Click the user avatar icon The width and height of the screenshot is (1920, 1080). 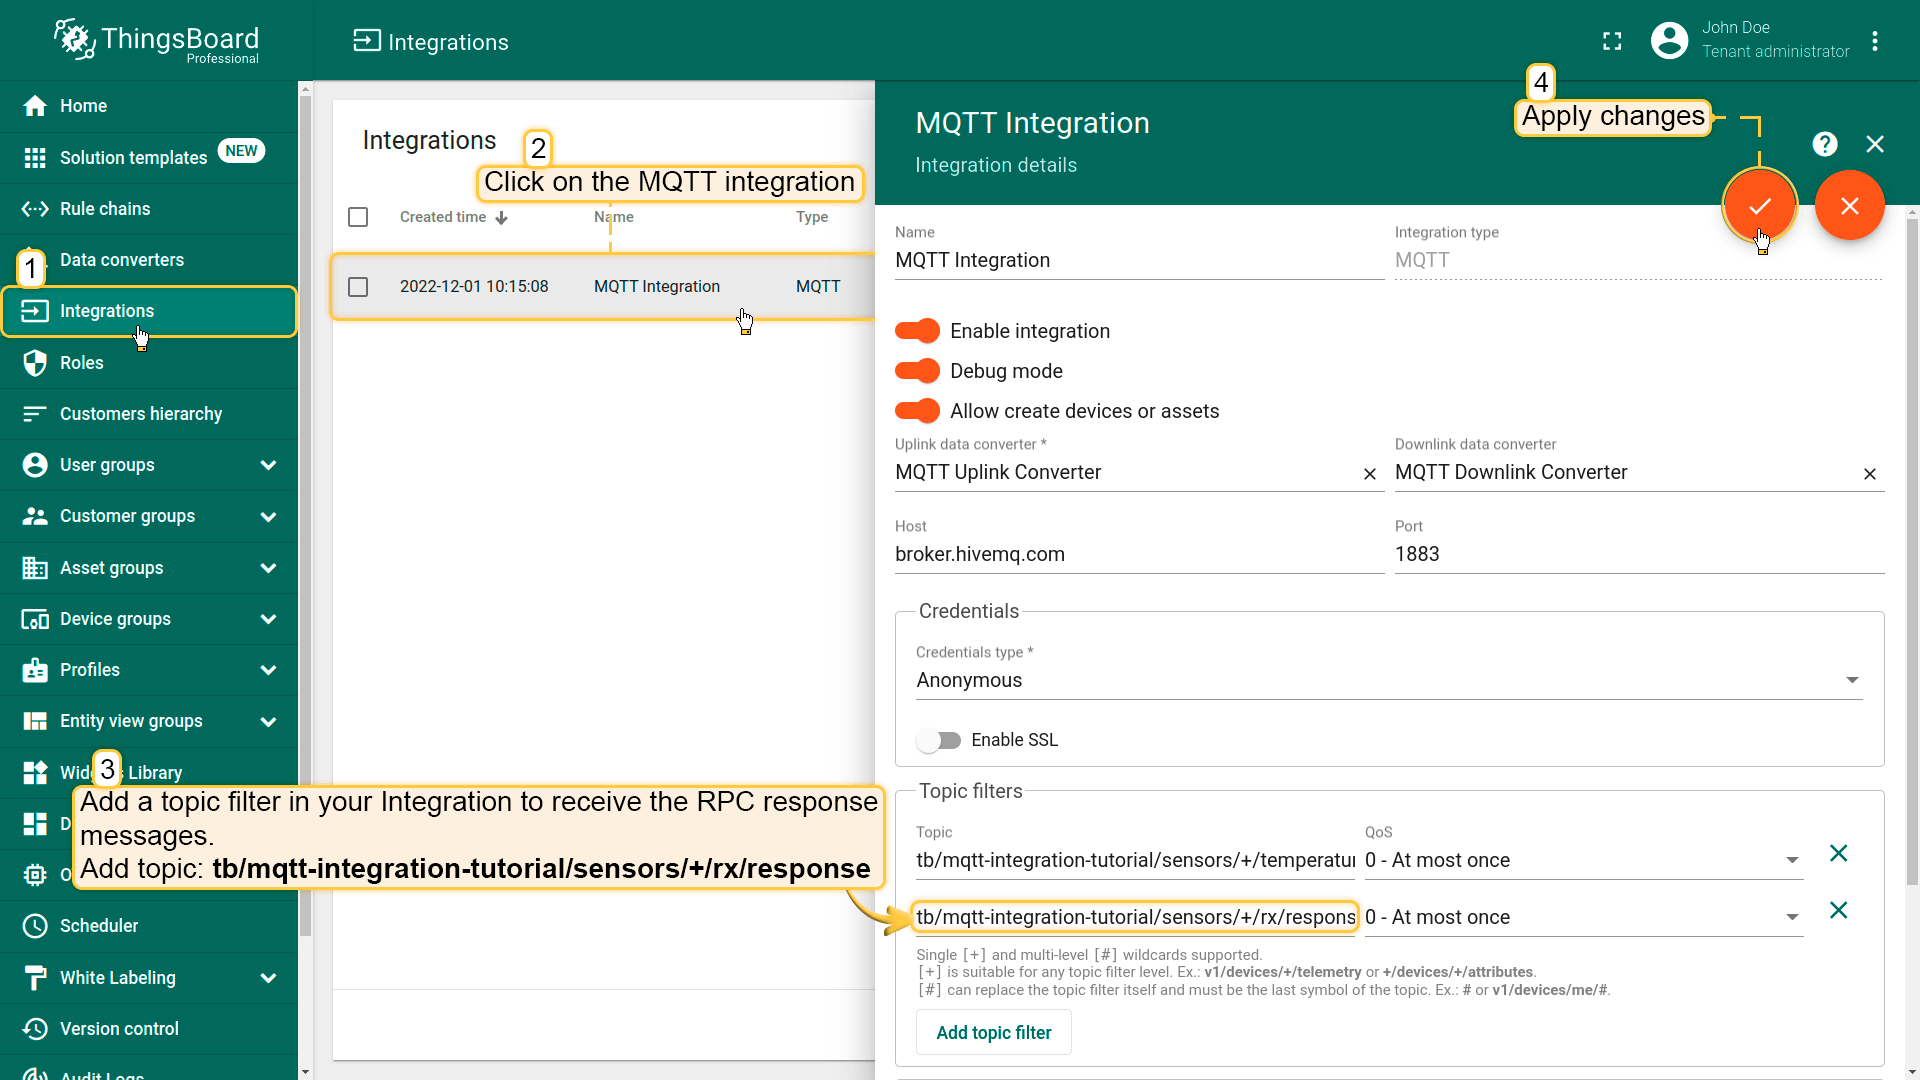1669,41
